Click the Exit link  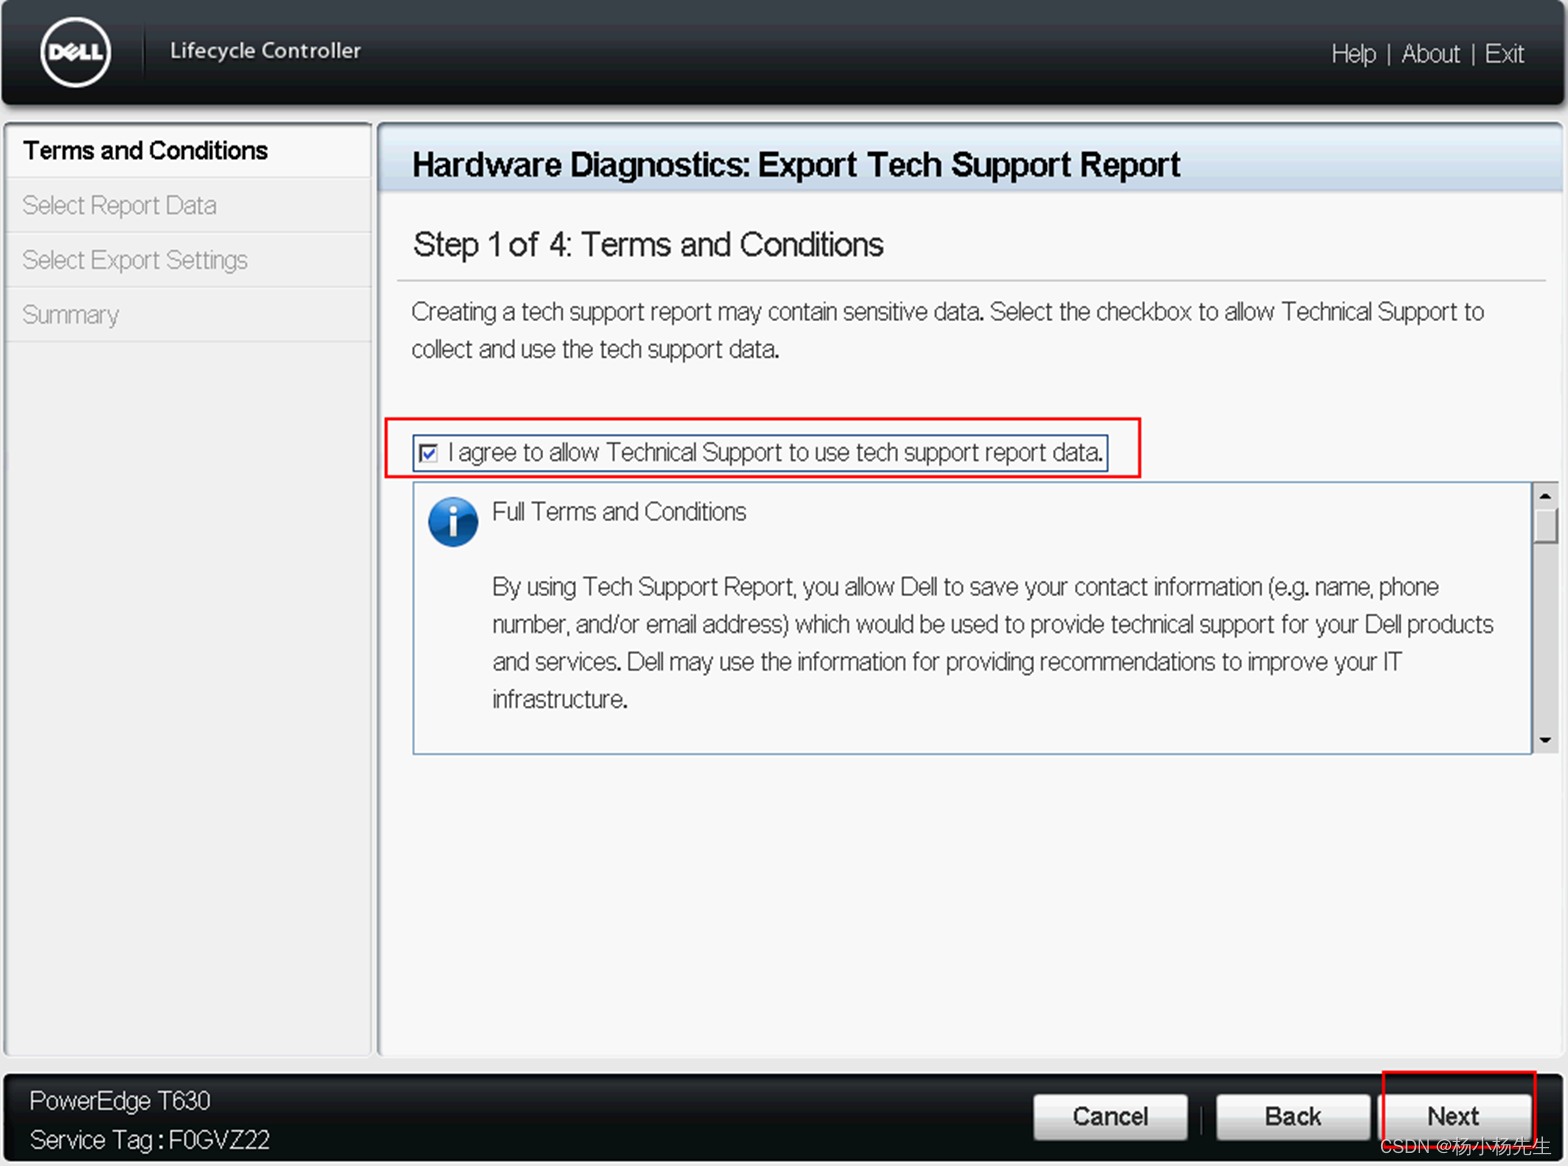pyautogui.click(x=1504, y=54)
